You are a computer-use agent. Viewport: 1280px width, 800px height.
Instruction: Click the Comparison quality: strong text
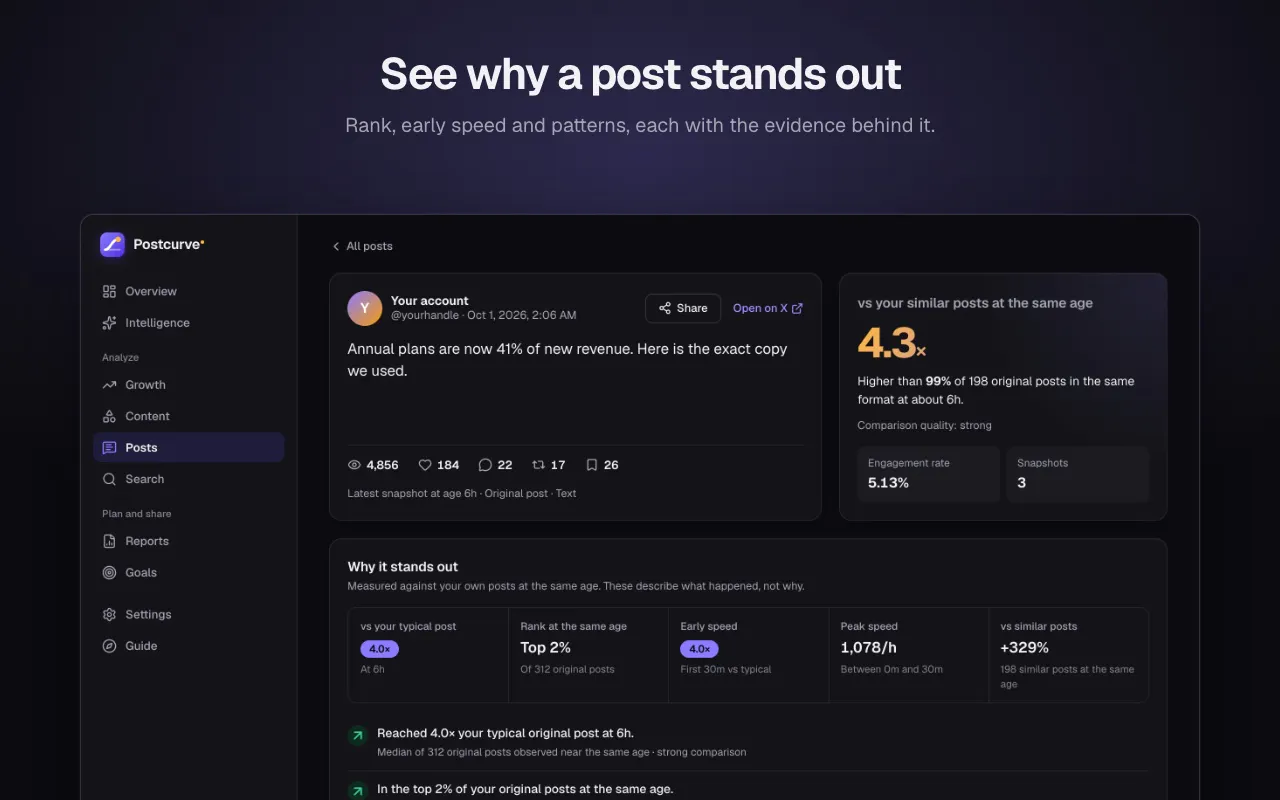[x=925, y=425]
